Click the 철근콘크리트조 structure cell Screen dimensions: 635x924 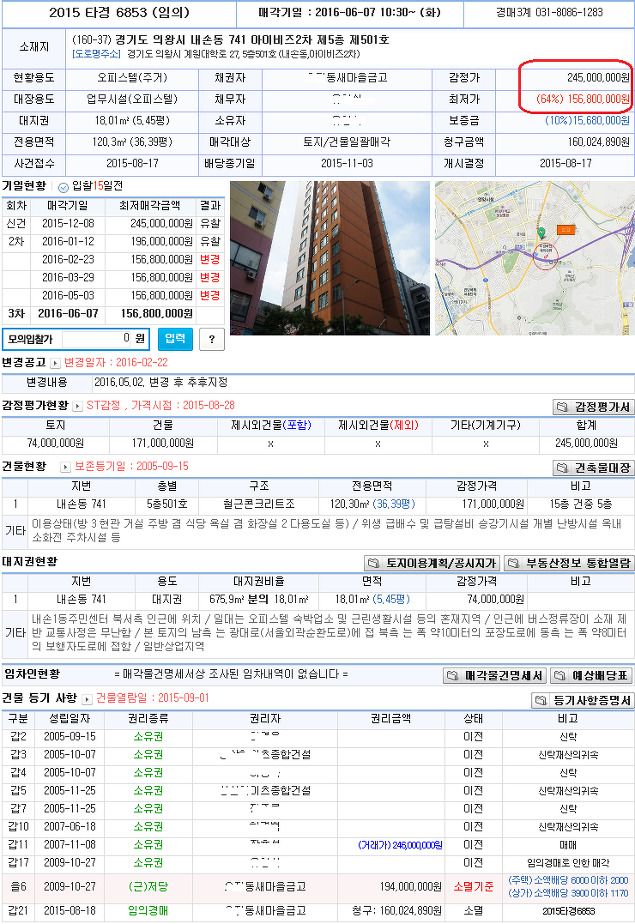tap(259, 504)
